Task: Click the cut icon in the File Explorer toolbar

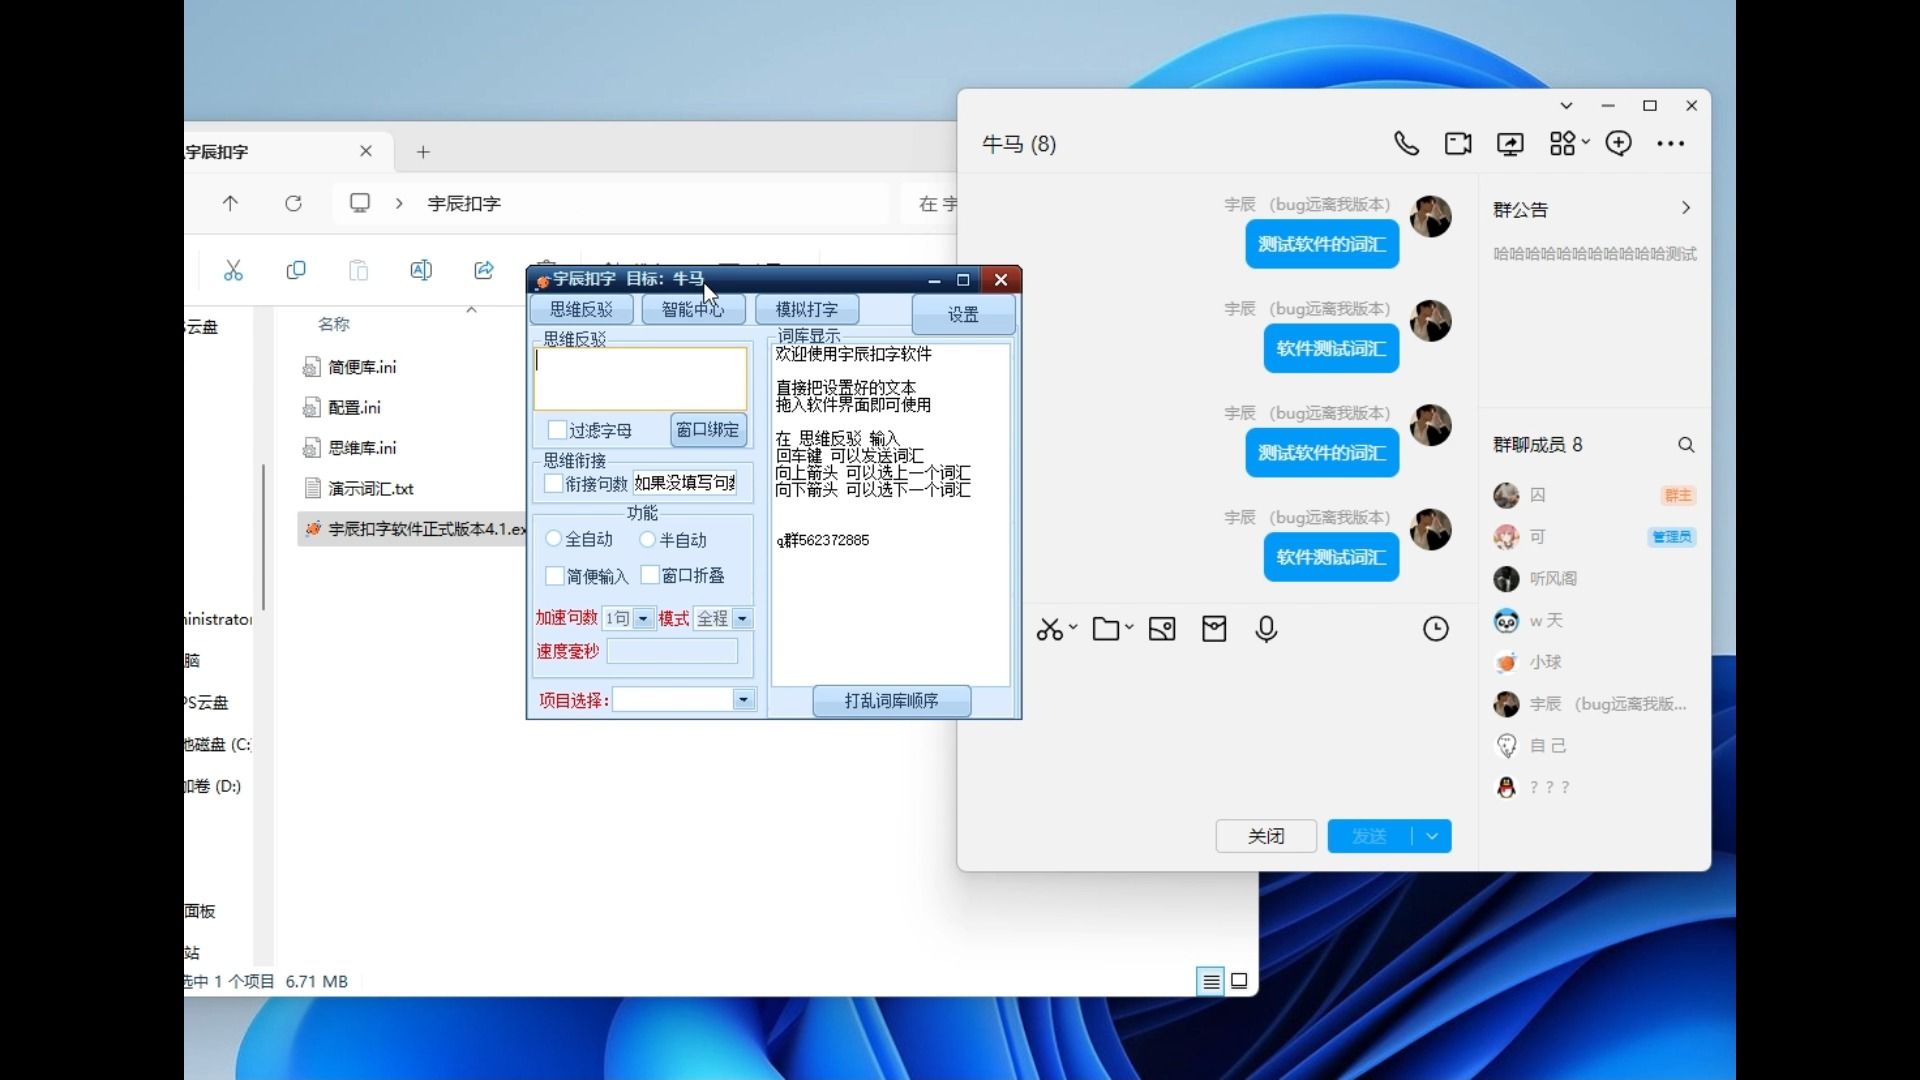Action: click(x=233, y=270)
